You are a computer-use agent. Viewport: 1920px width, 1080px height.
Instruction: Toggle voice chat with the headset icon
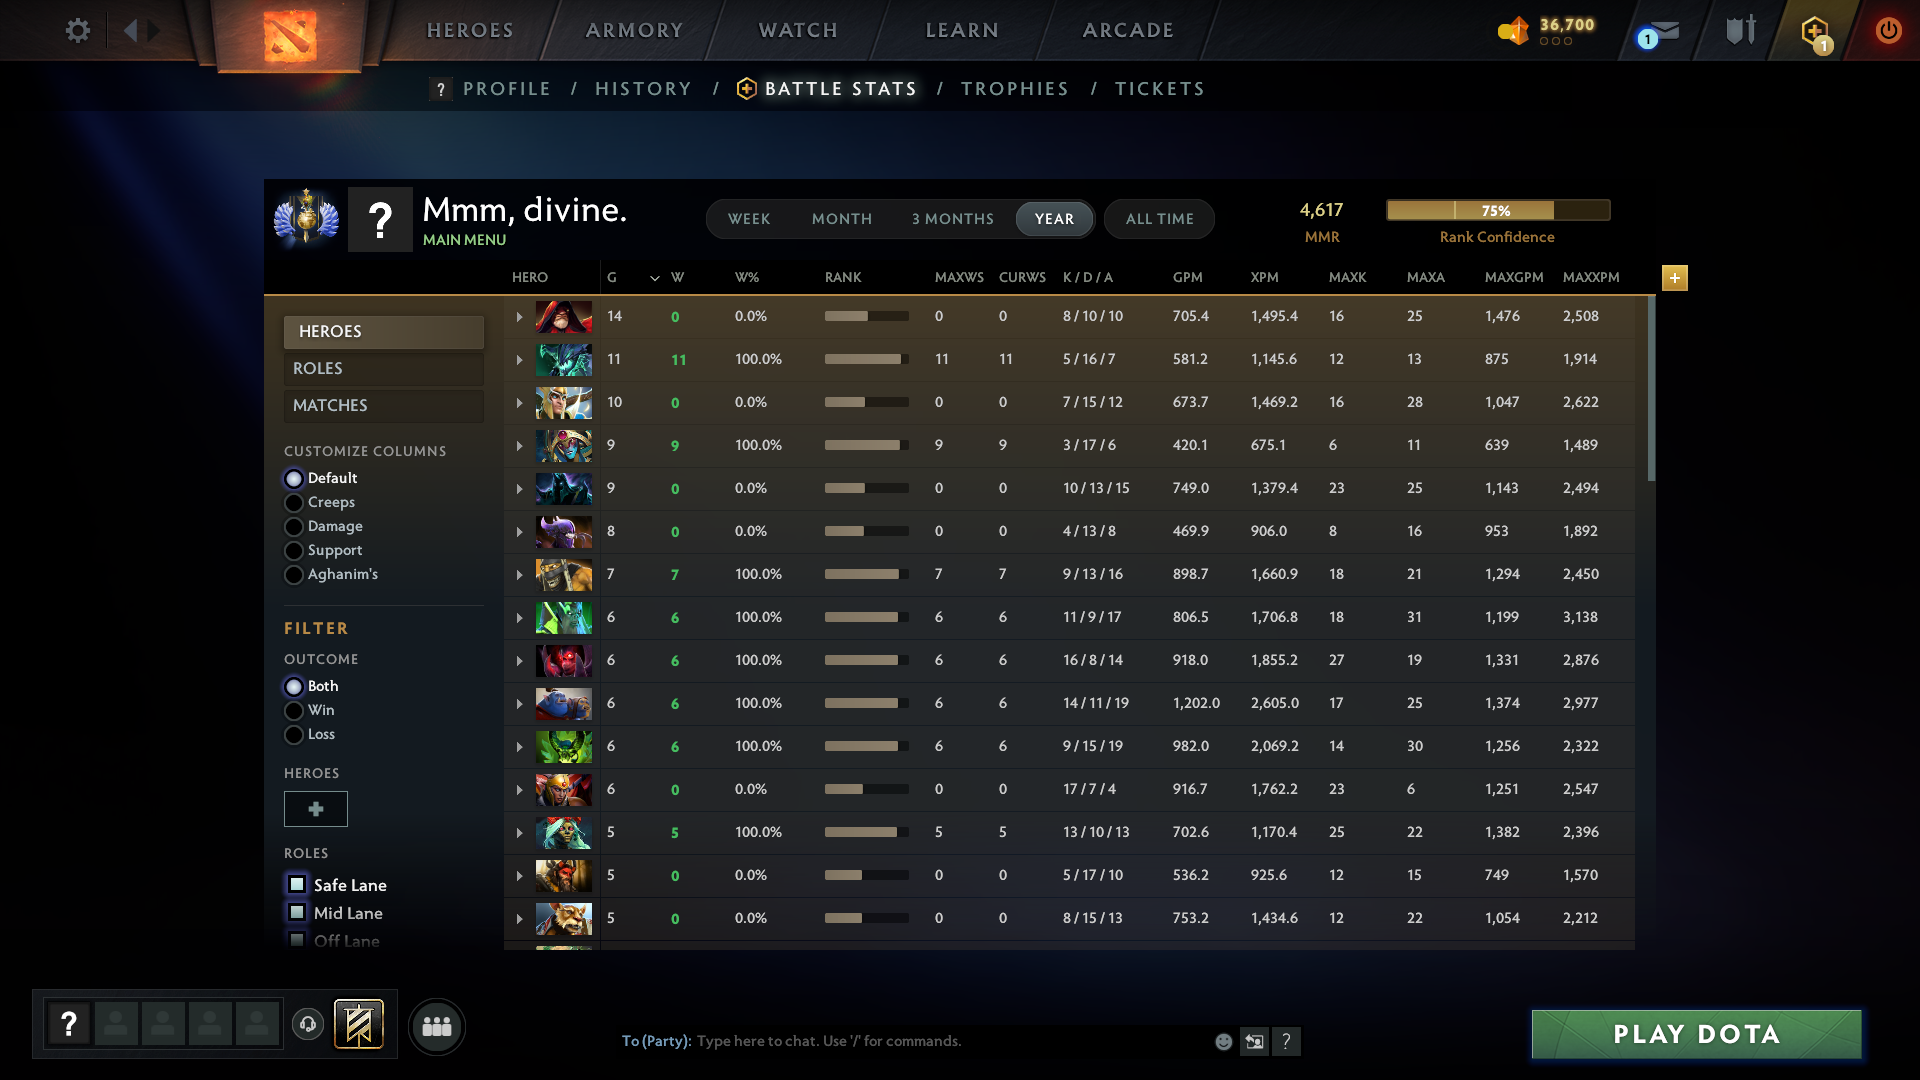pos(308,1025)
